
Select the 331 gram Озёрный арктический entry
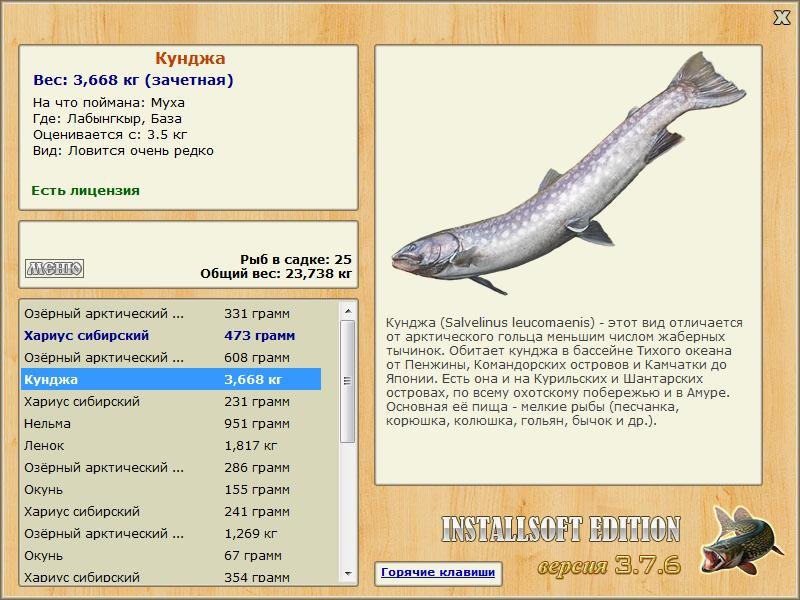[170, 314]
